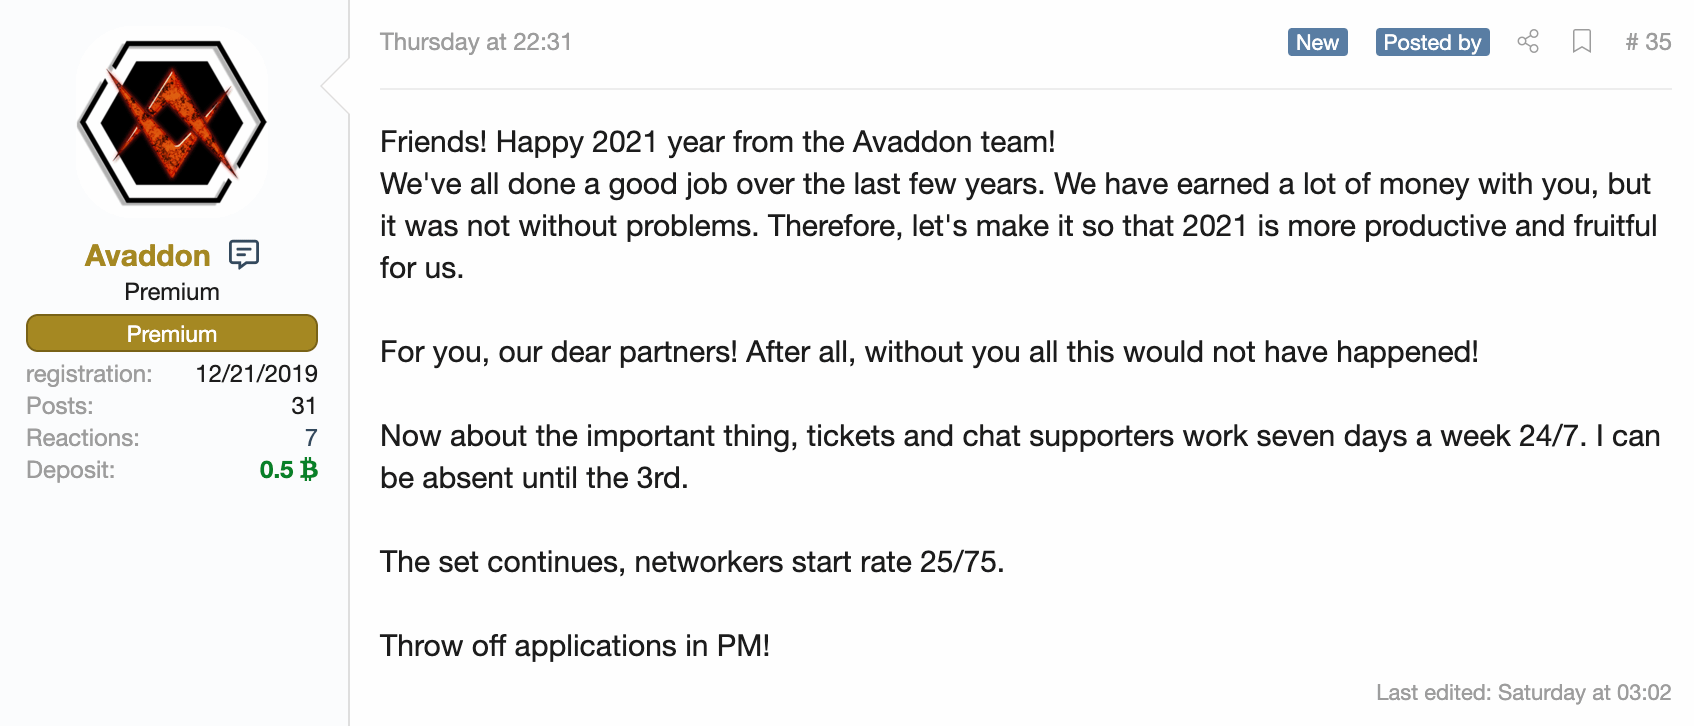
Task: Bookmark this post with the bookmark icon
Action: (x=1582, y=41)
